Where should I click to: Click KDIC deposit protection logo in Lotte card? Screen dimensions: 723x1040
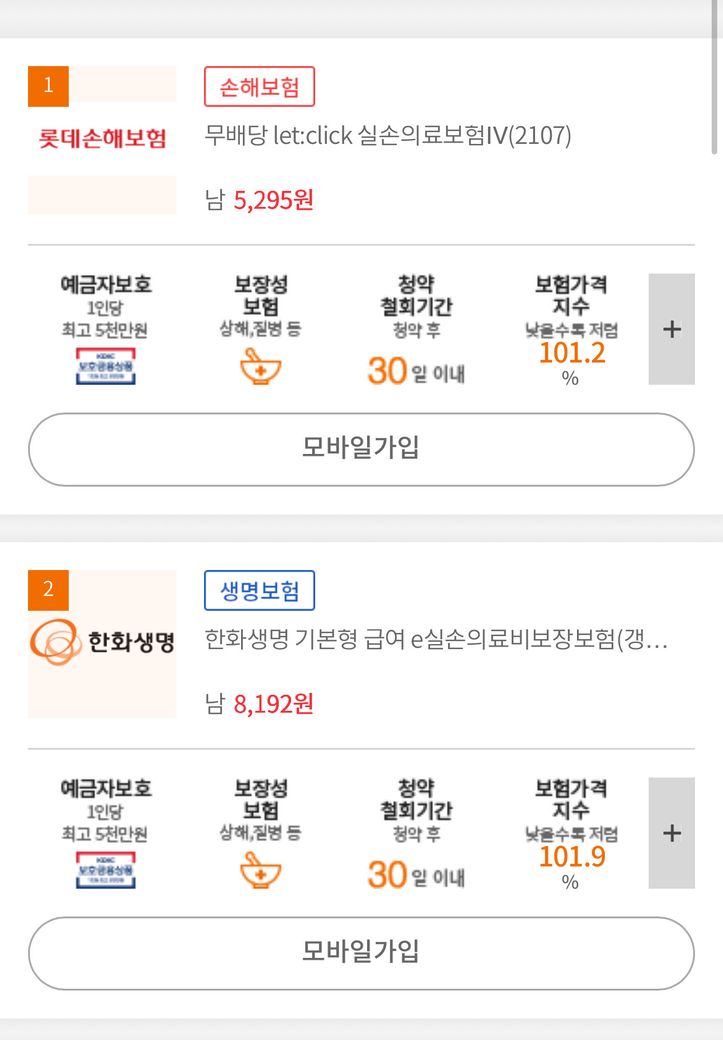point(106,366)
